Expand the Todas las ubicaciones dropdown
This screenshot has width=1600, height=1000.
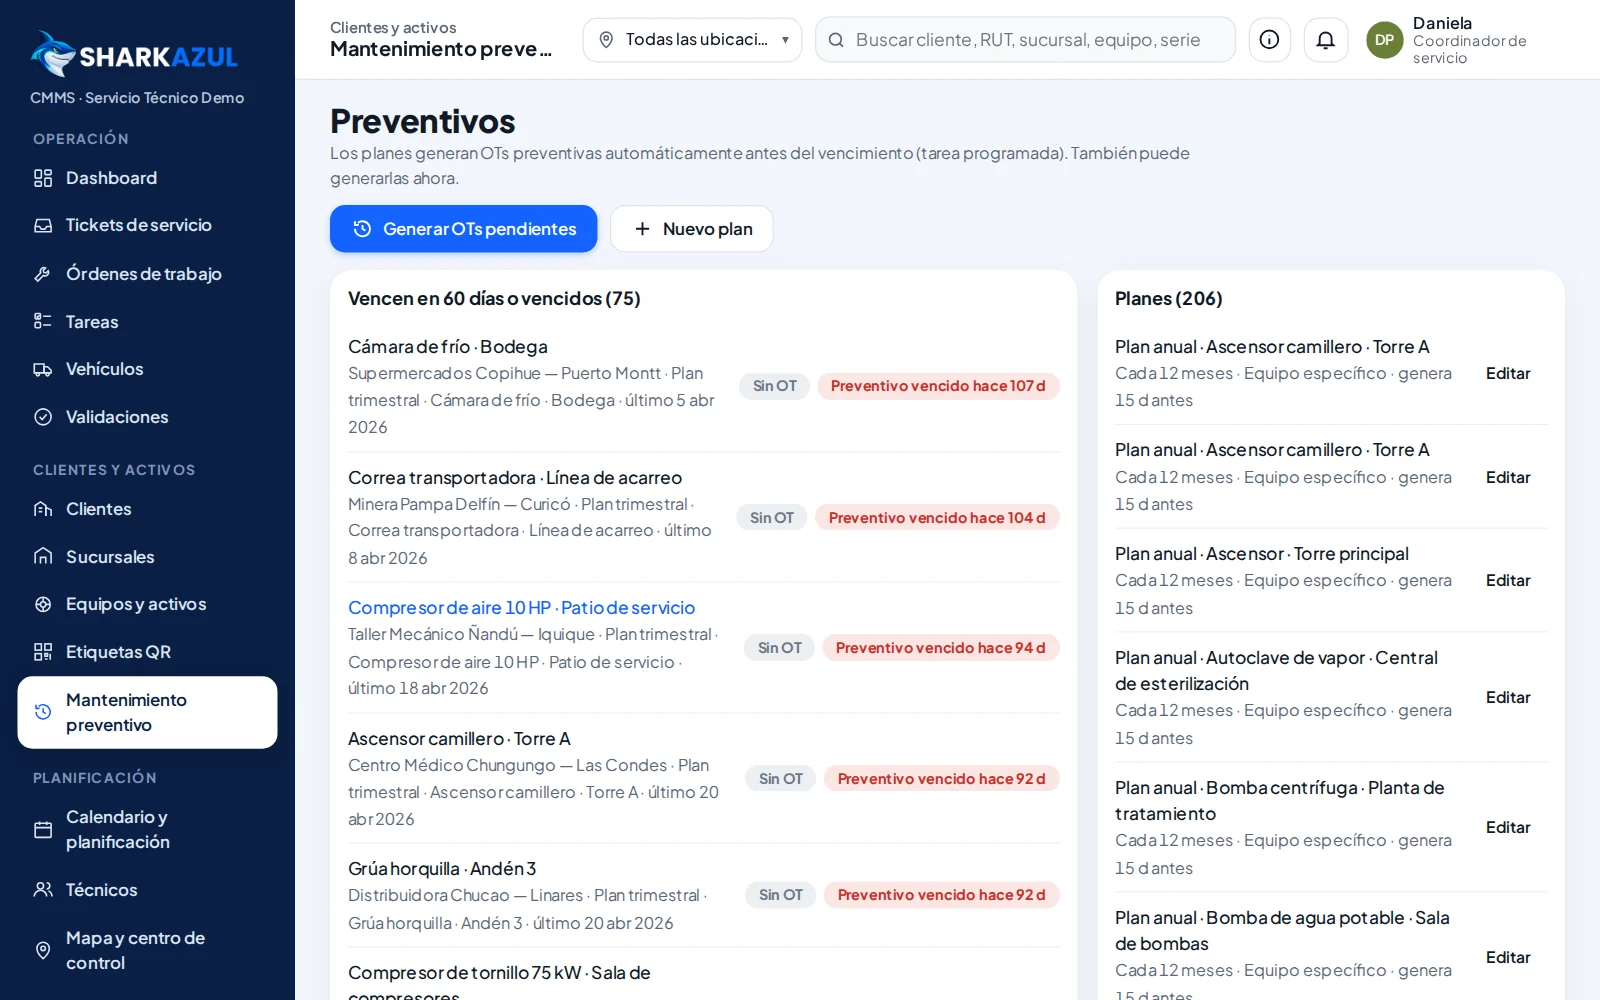692,40
